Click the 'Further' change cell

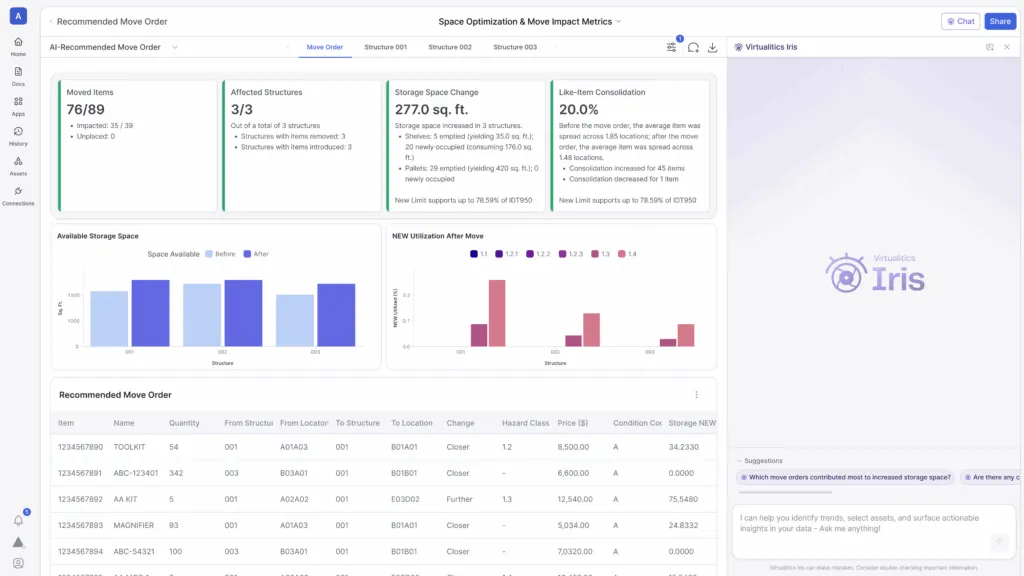click(x=459, y=499)
